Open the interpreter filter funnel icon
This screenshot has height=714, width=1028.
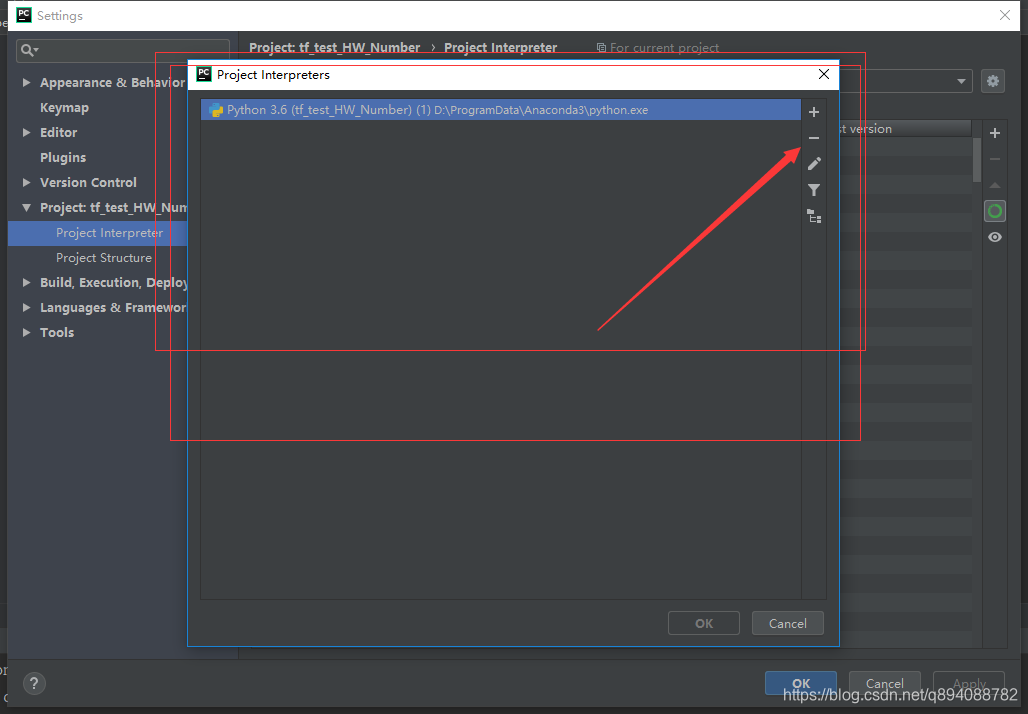pos(814,190)
